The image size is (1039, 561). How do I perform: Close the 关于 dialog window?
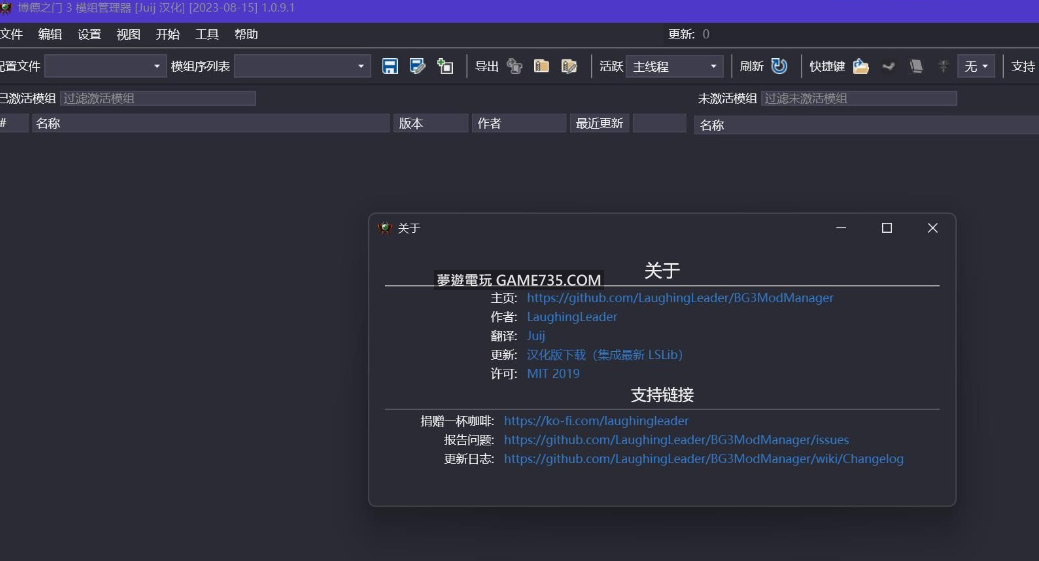932,228
